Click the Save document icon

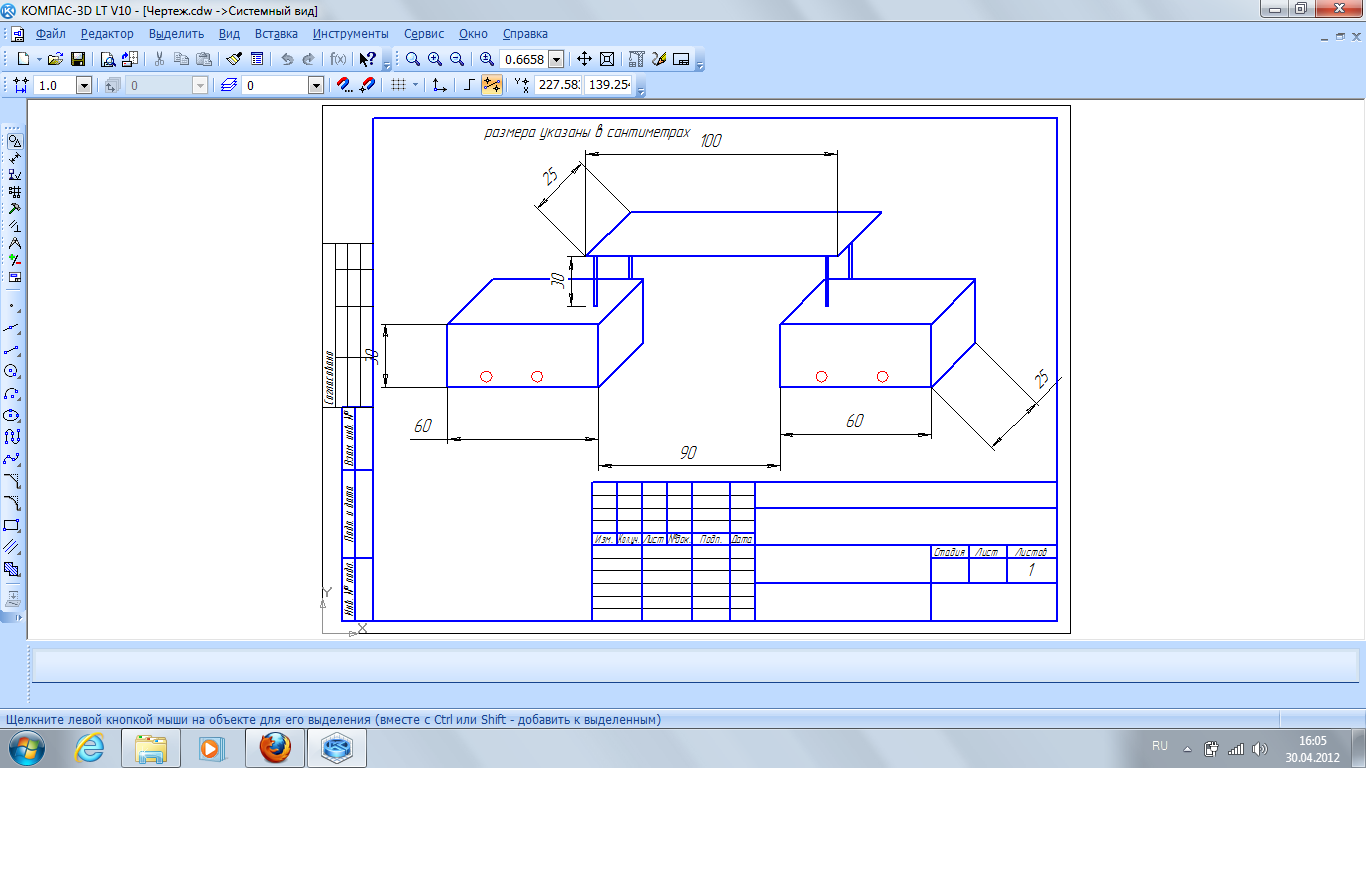tap(77, 60)
